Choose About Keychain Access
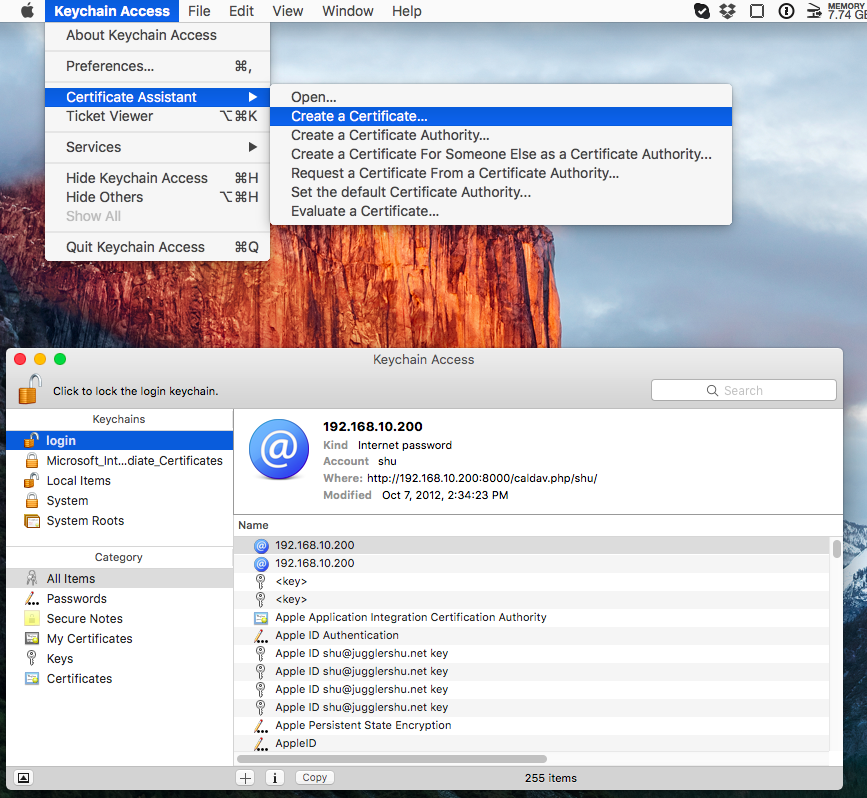The height and width of the screenshot is (798, 867). [157, 35]
